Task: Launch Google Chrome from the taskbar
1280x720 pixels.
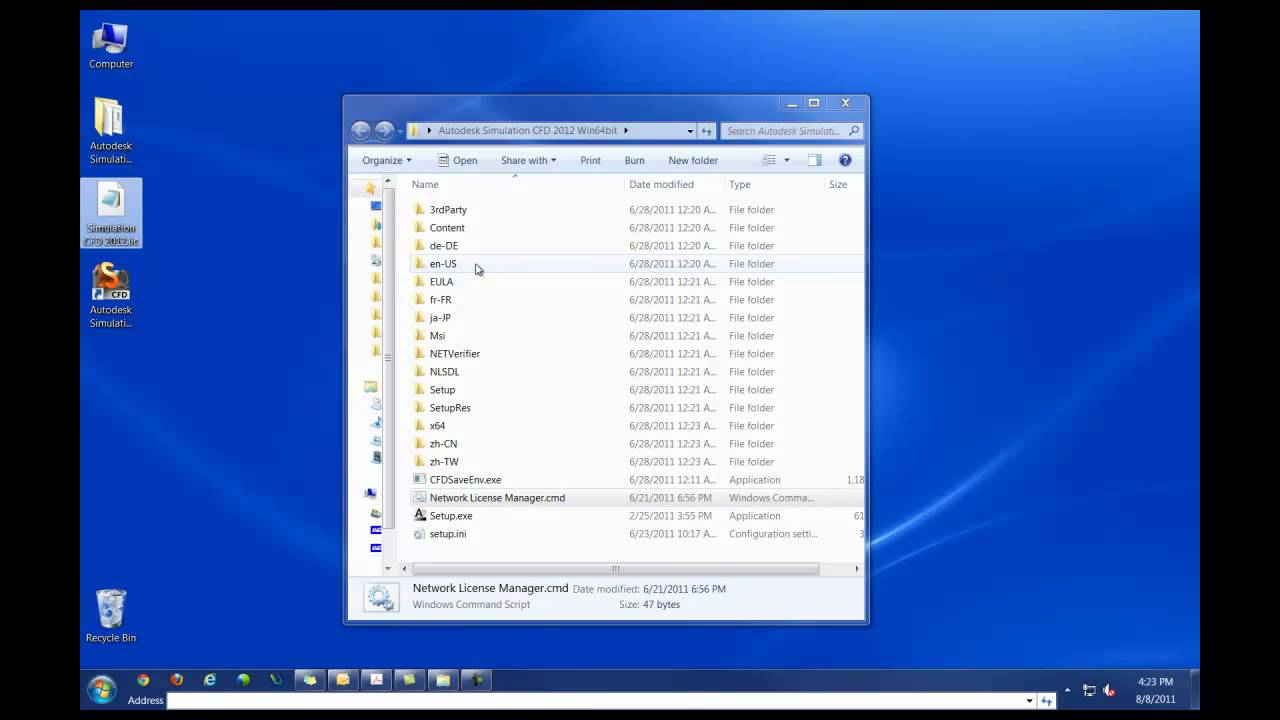Action: pyautogui.click(x=143, y=680)
